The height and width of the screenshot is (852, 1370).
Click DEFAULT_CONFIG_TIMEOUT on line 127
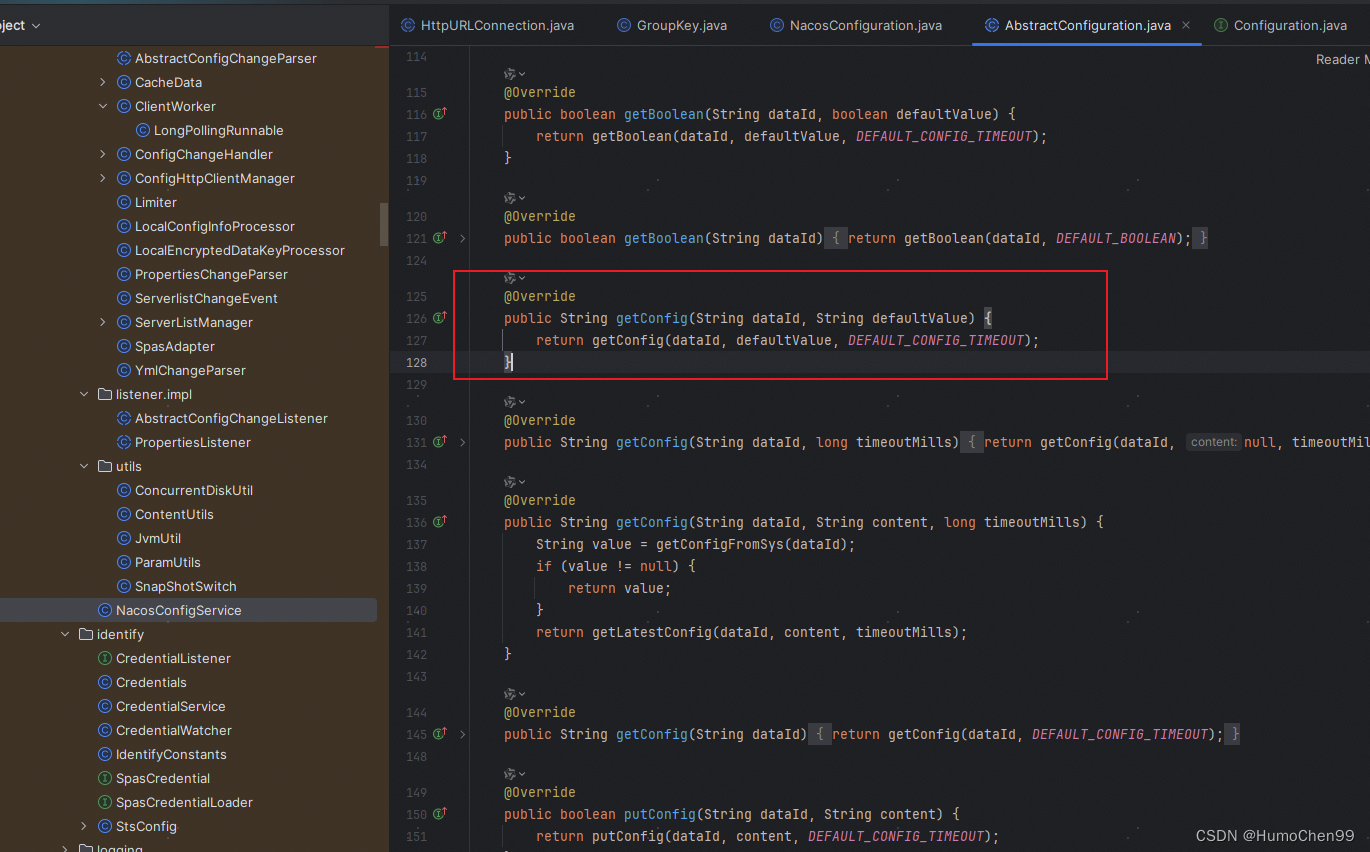point(936,340)
